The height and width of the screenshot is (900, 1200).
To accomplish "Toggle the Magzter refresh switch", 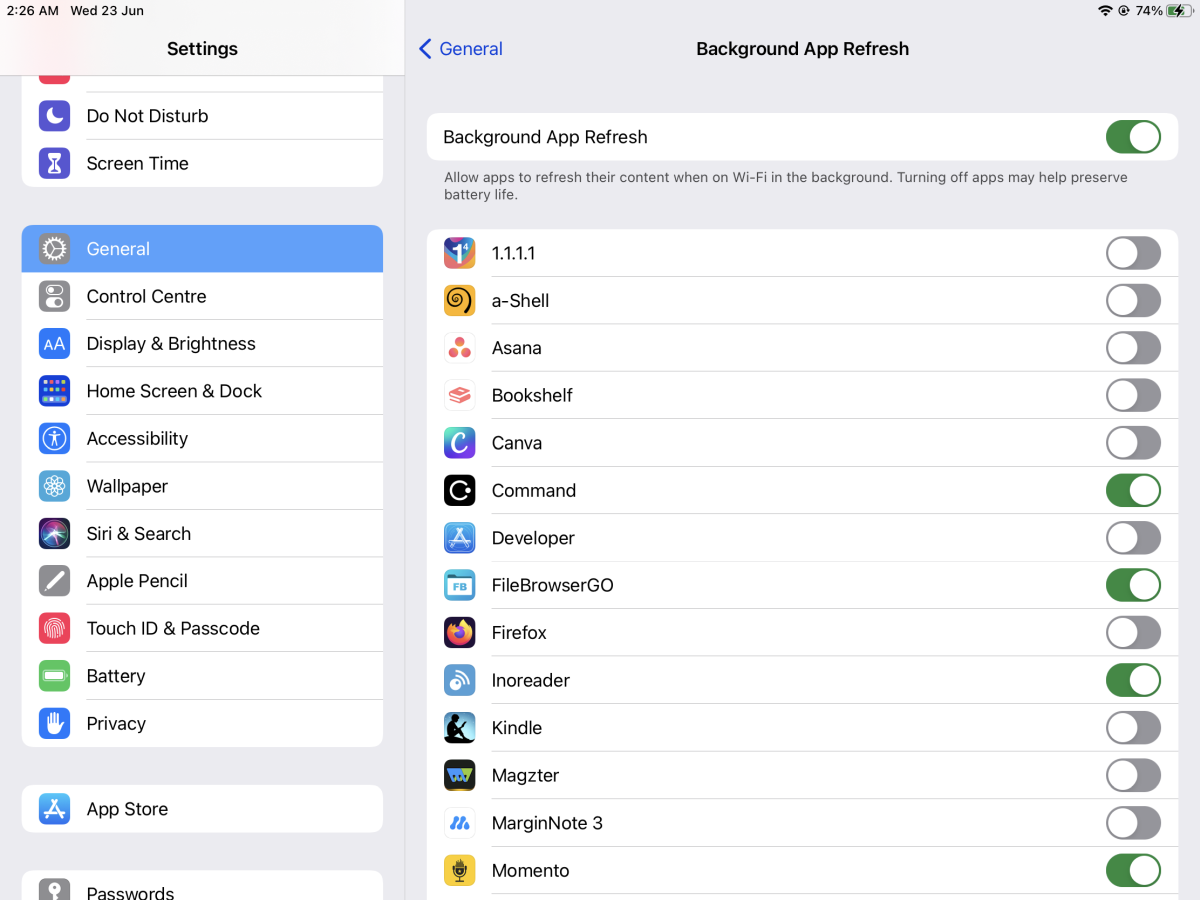I will click(x=1133, y=775).
